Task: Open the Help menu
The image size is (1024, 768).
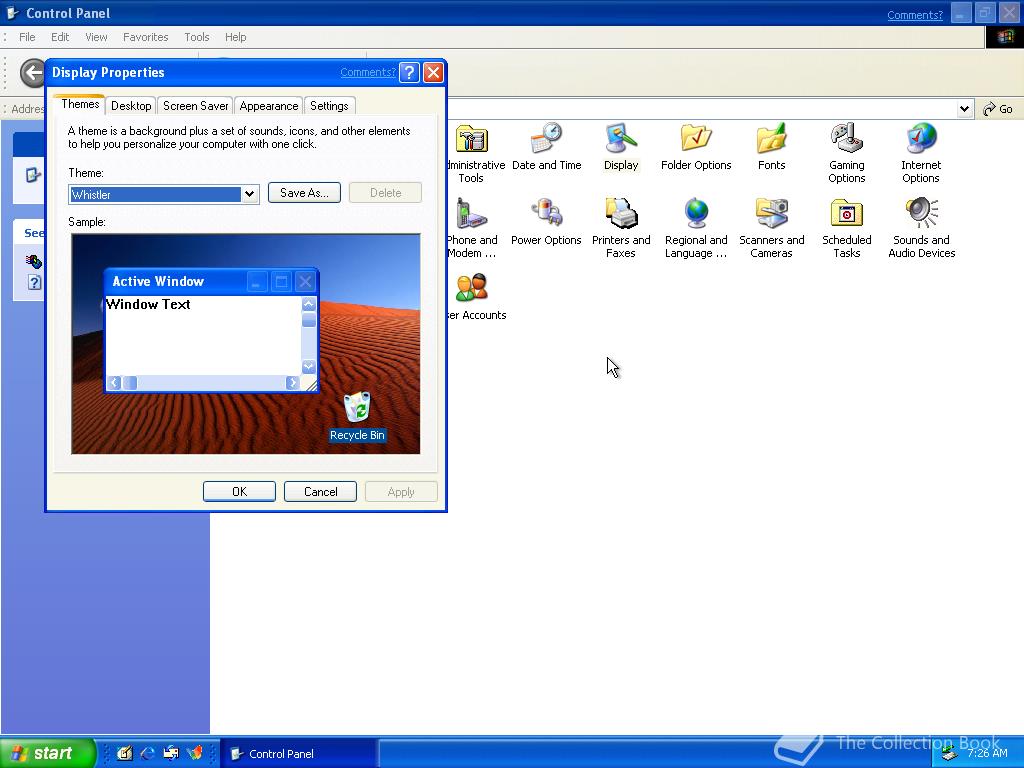Action: pos(236,37)
